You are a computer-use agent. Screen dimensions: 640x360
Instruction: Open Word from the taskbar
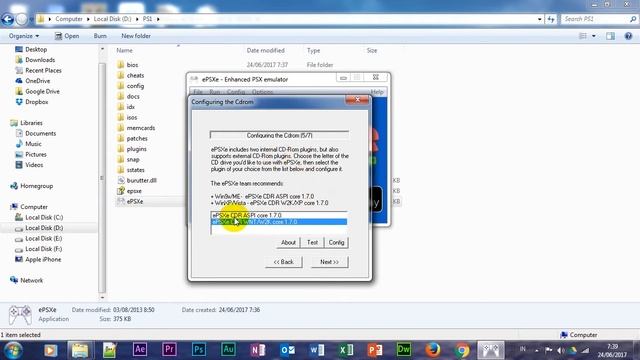point(316,350)
